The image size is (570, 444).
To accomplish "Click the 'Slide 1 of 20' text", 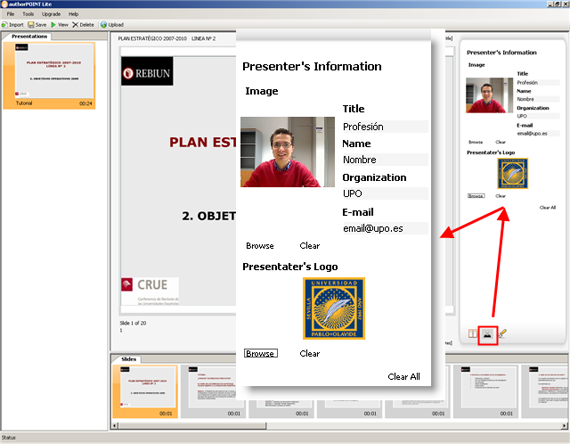I will [x=133, y=323].
